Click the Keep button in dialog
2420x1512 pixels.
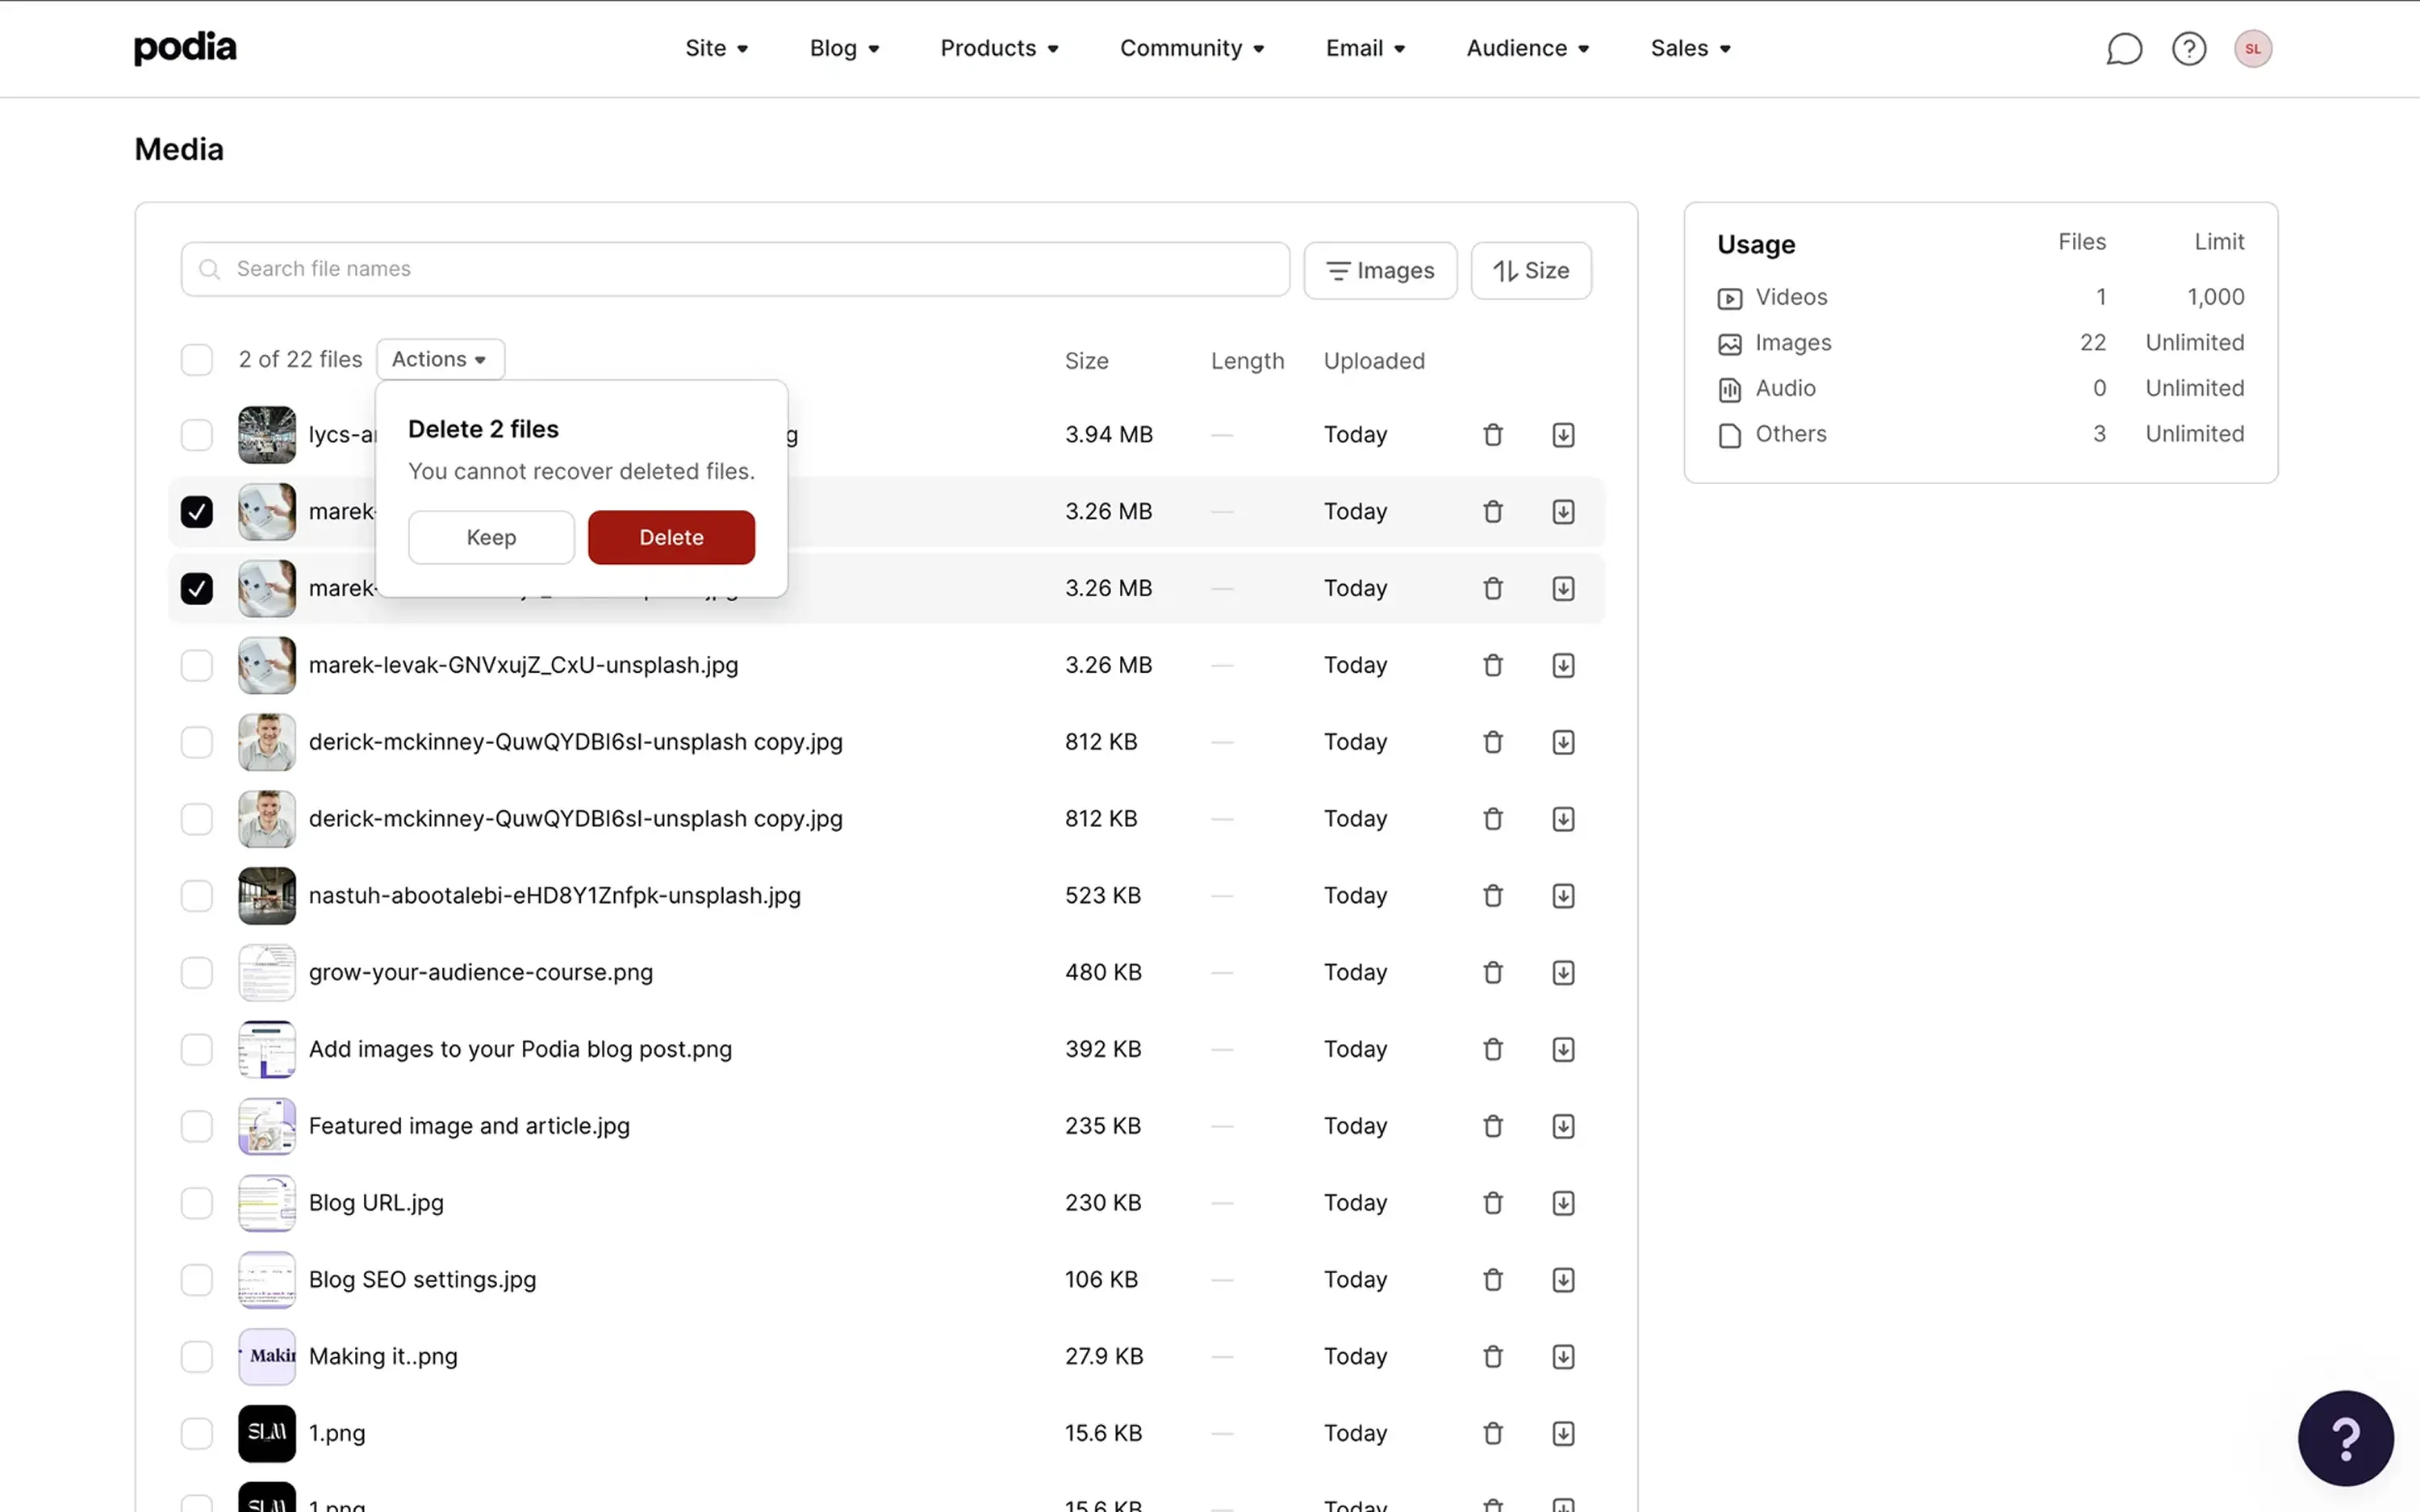click(491, 537)
